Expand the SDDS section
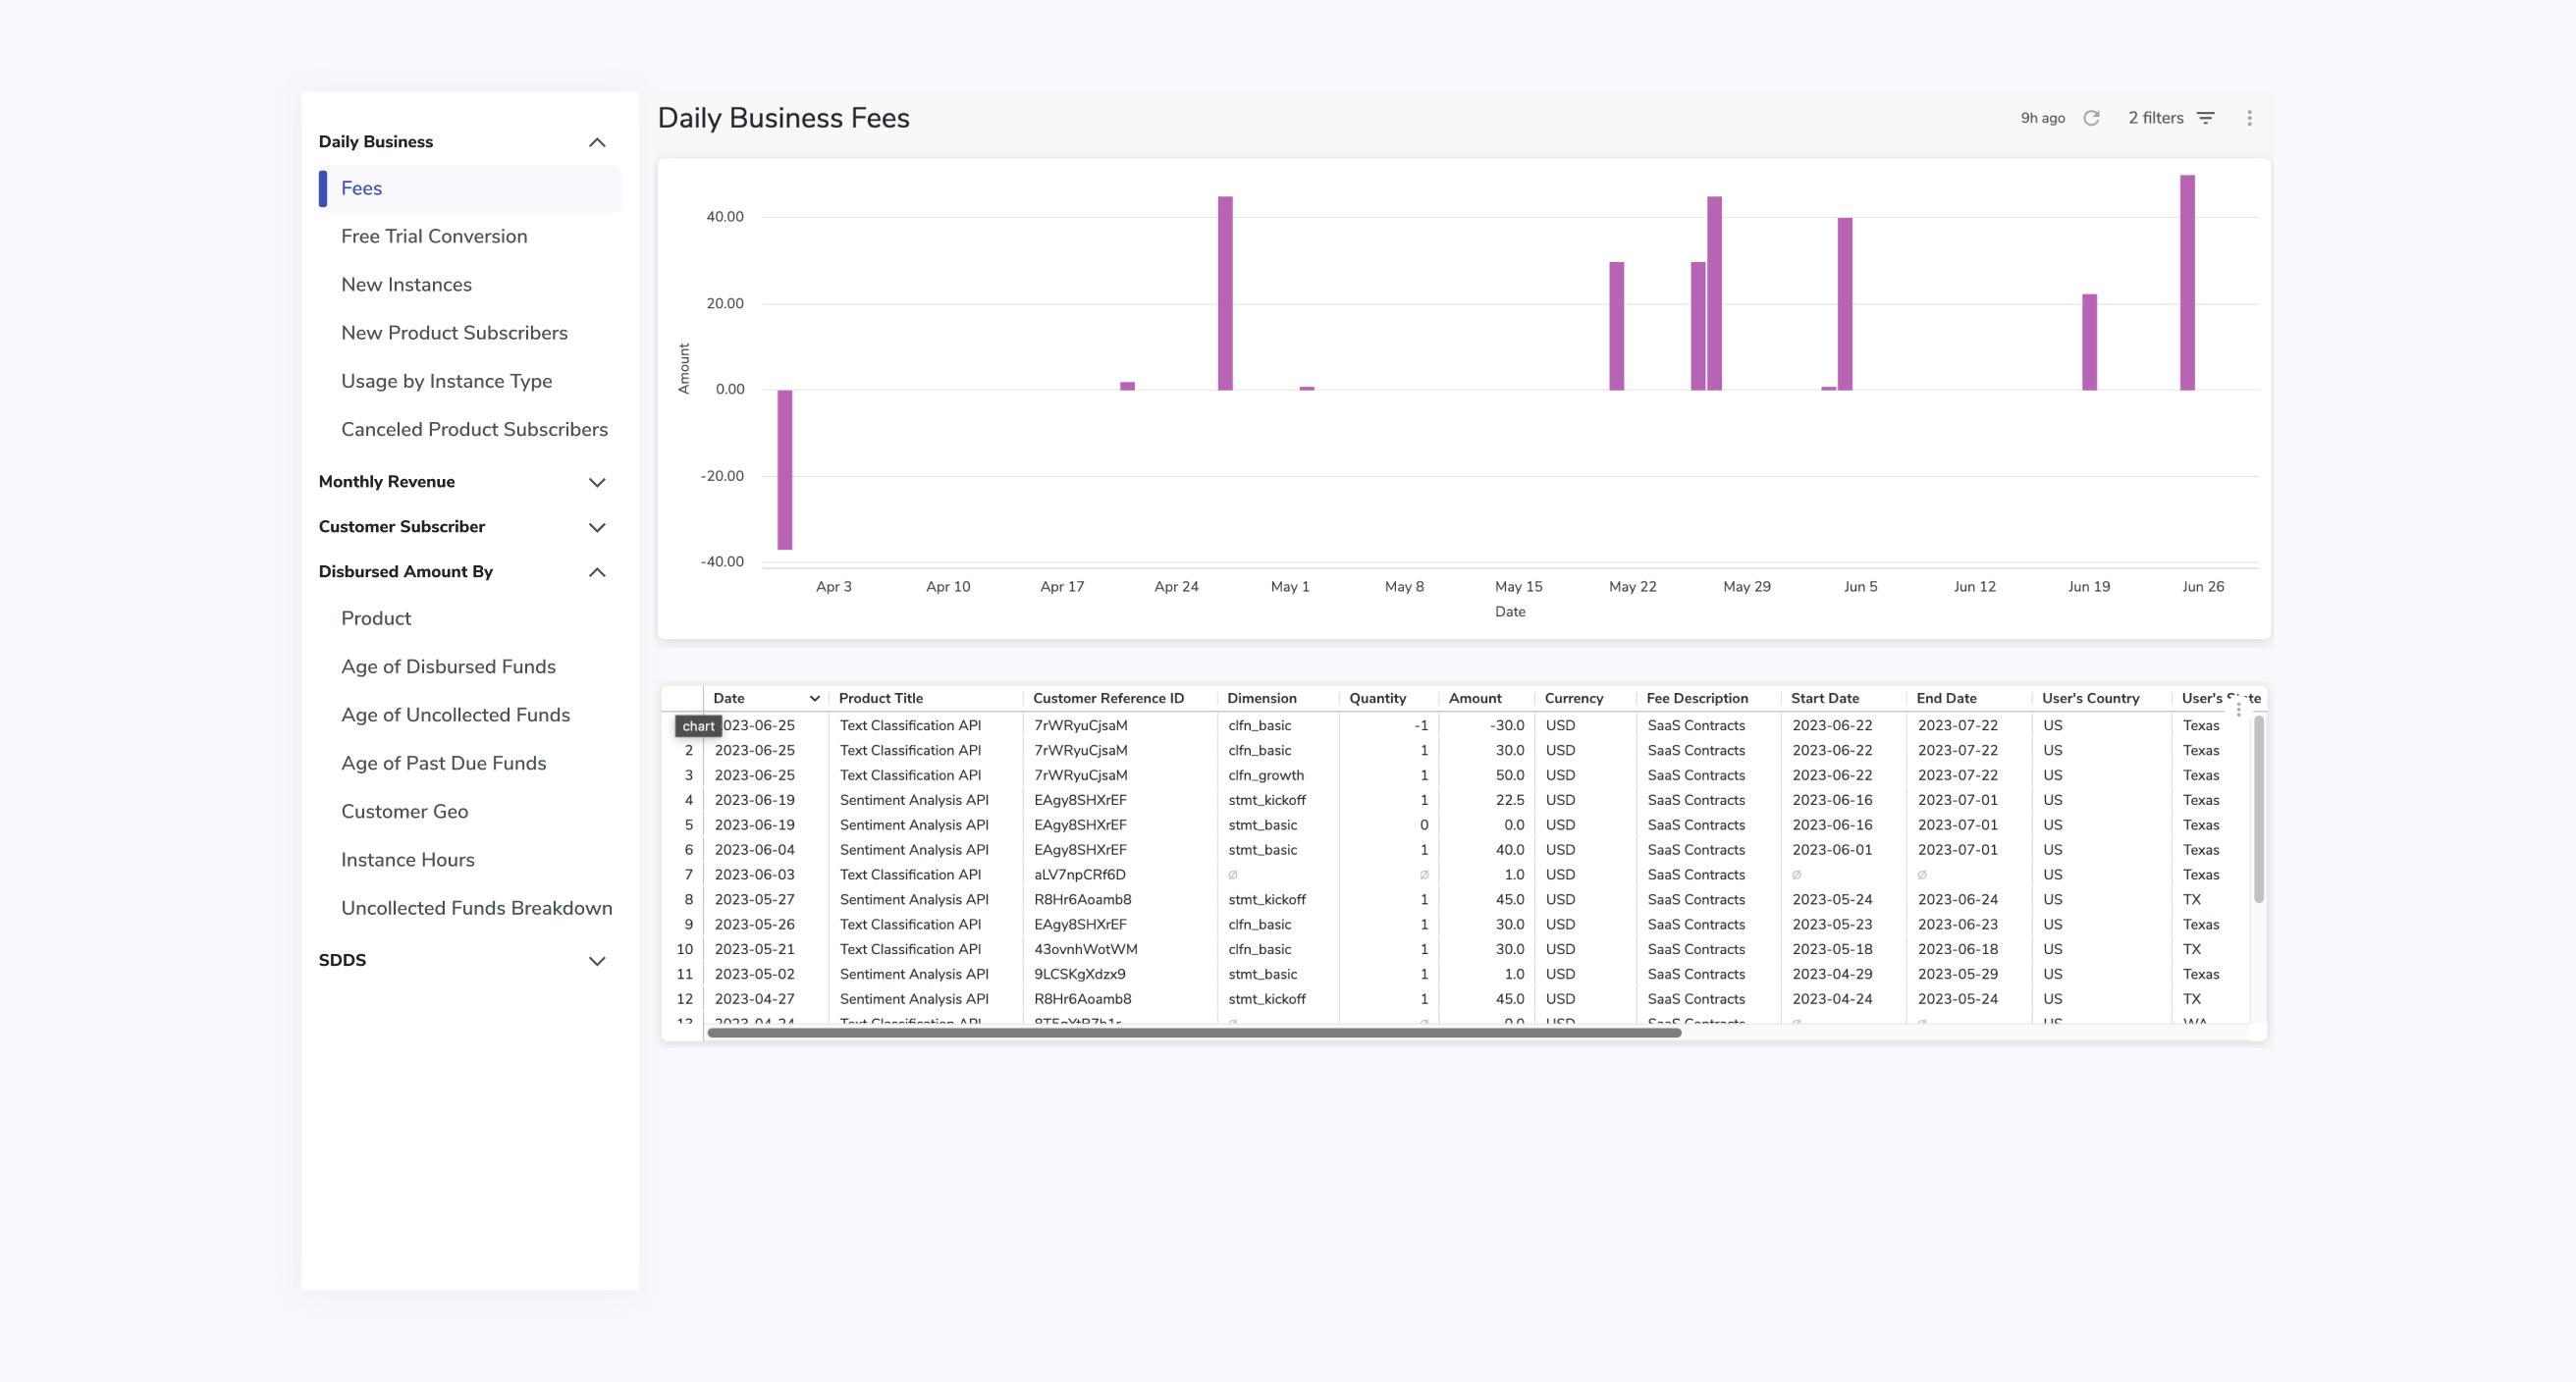 point(597,960)
